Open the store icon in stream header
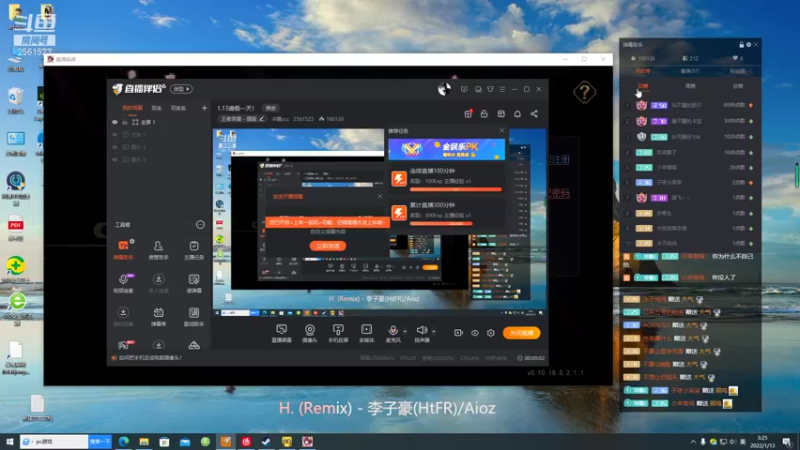This screenshot has width=800, height=450. pos(501,114)
